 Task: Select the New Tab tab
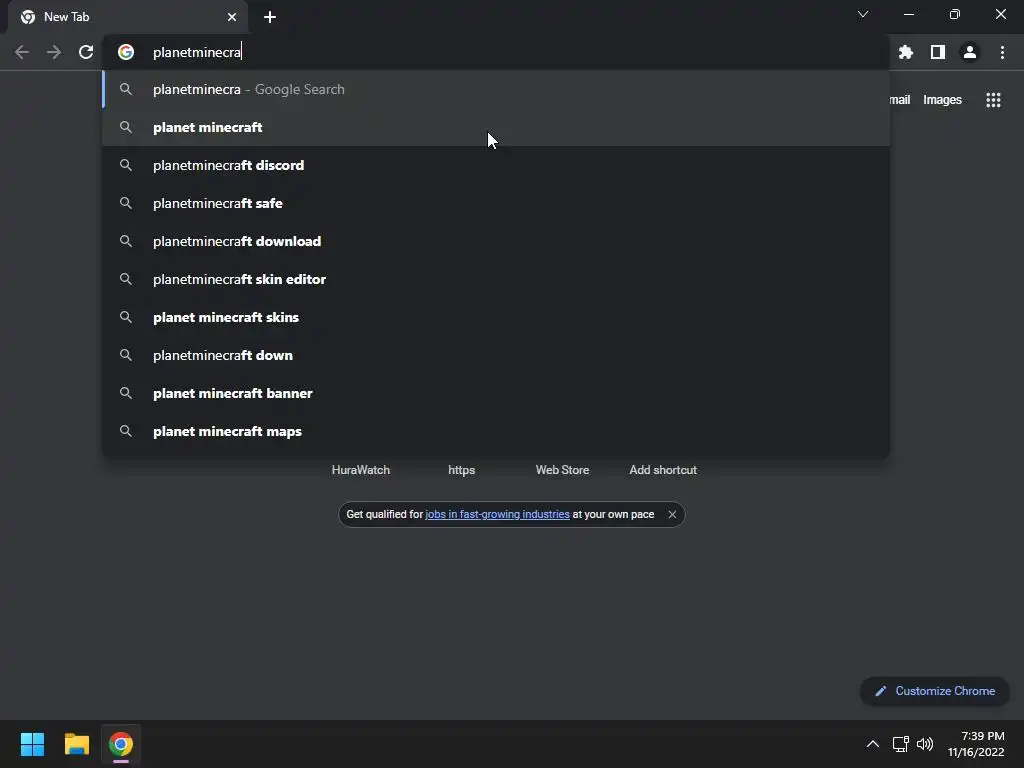[128, 17]
